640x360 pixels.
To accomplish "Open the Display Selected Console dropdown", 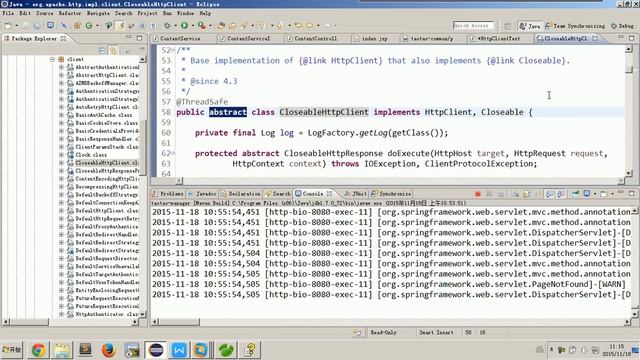I will [x=595, y=194].
